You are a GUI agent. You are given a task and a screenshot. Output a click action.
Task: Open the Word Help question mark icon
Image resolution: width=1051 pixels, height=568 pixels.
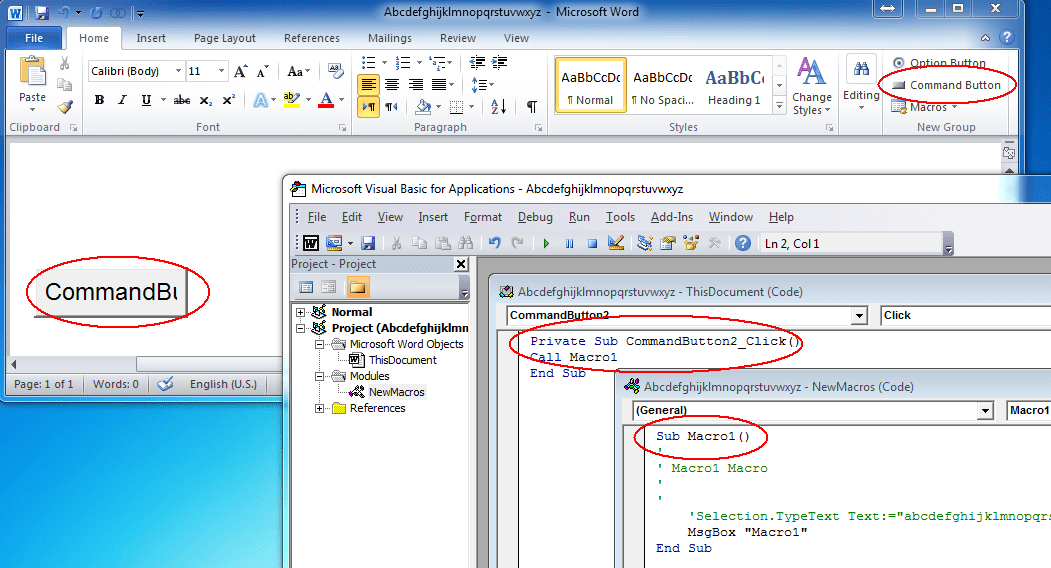point(1006,38)
